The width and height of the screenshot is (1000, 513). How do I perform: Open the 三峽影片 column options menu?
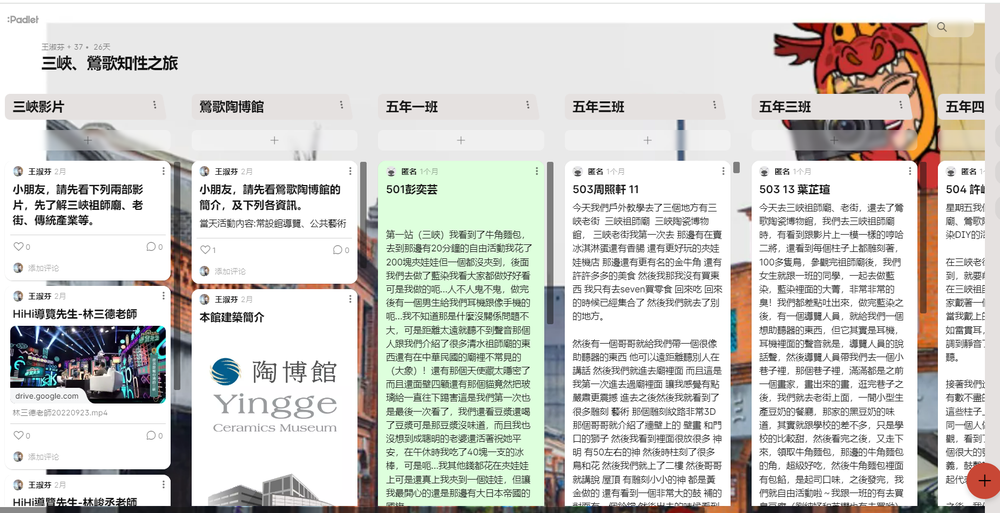[154, 105]
